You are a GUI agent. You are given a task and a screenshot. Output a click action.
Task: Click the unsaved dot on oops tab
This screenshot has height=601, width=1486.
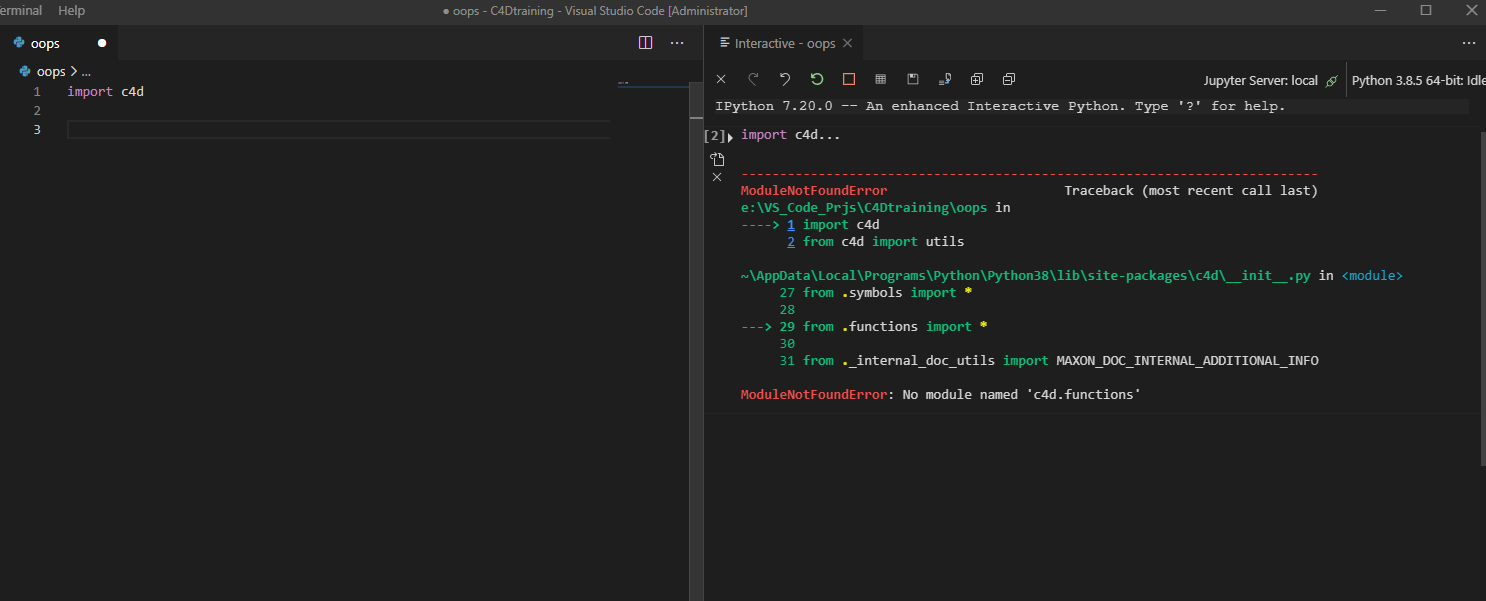pos(102,43)
